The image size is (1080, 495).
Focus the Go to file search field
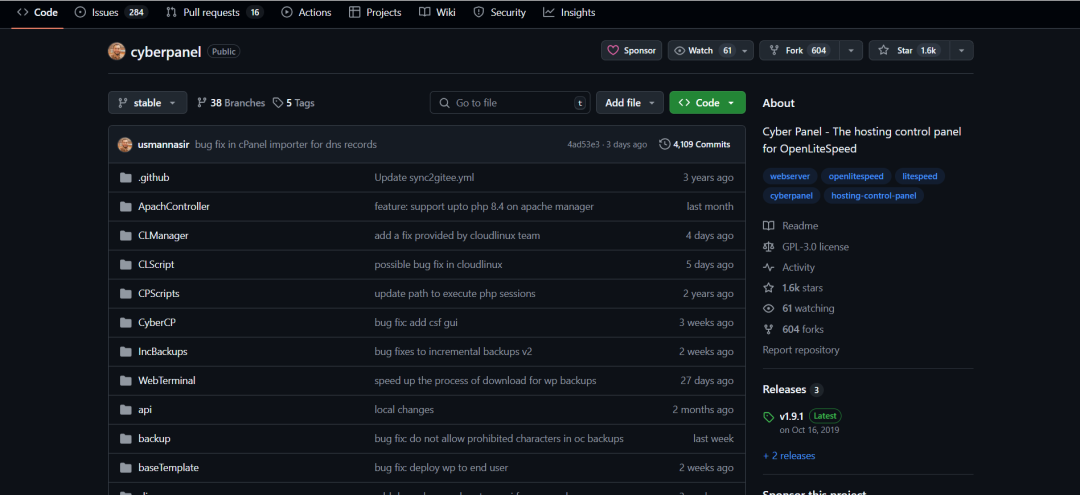[x=510, y=103]
